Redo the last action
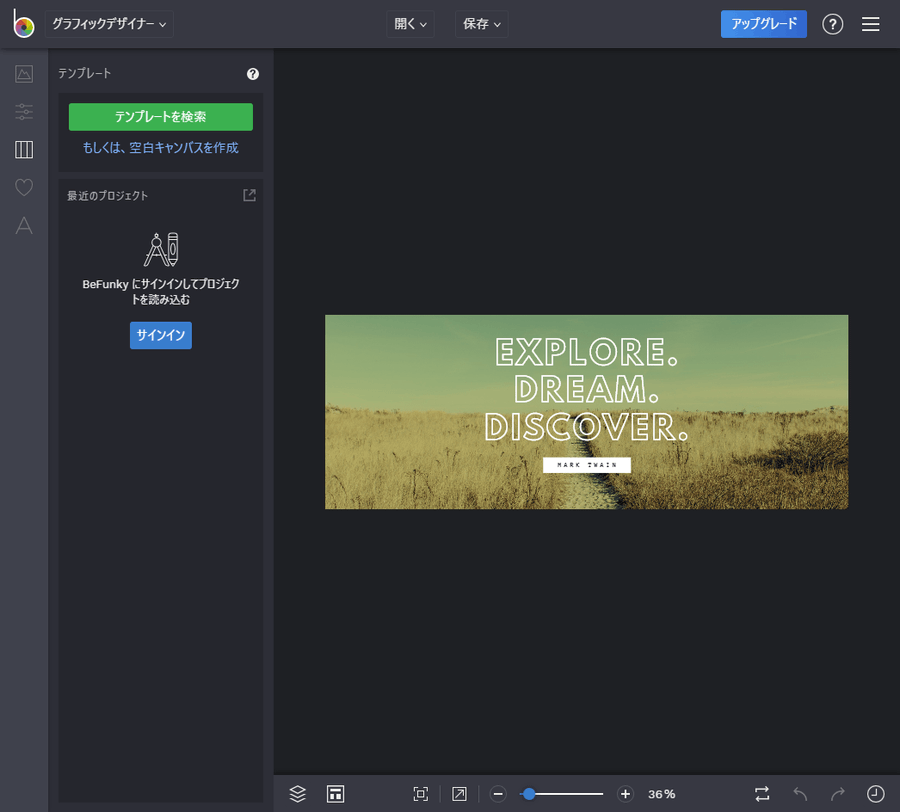 point(838,794)
